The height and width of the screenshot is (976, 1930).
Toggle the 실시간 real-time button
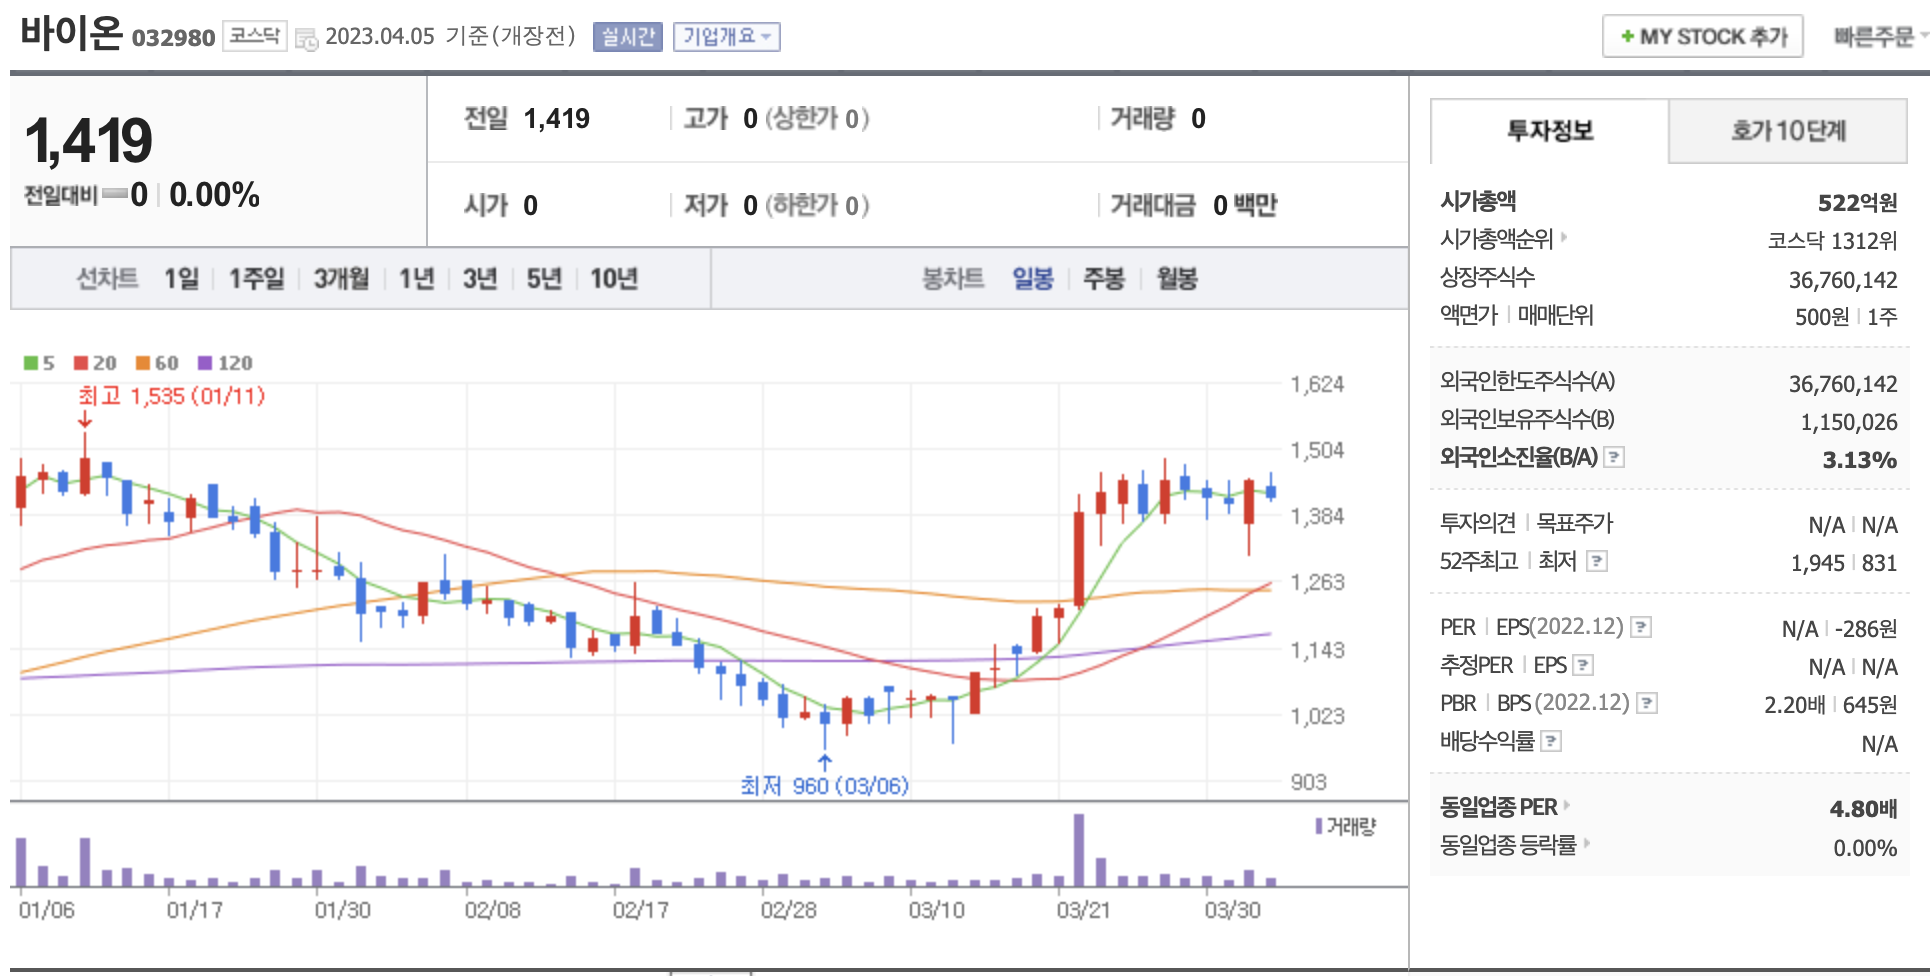pos(627,37)
